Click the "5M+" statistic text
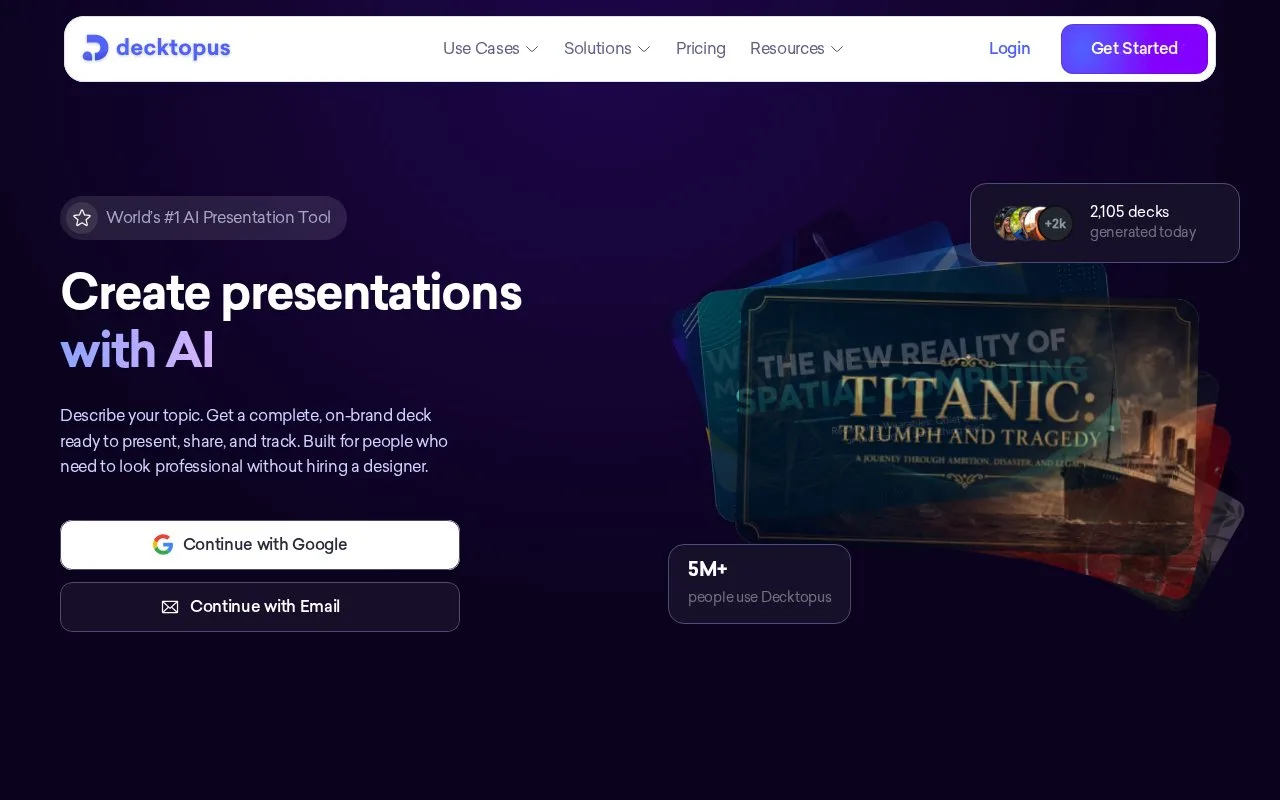The width and height of the screenshot is (1280, 800). coord(708,570)
